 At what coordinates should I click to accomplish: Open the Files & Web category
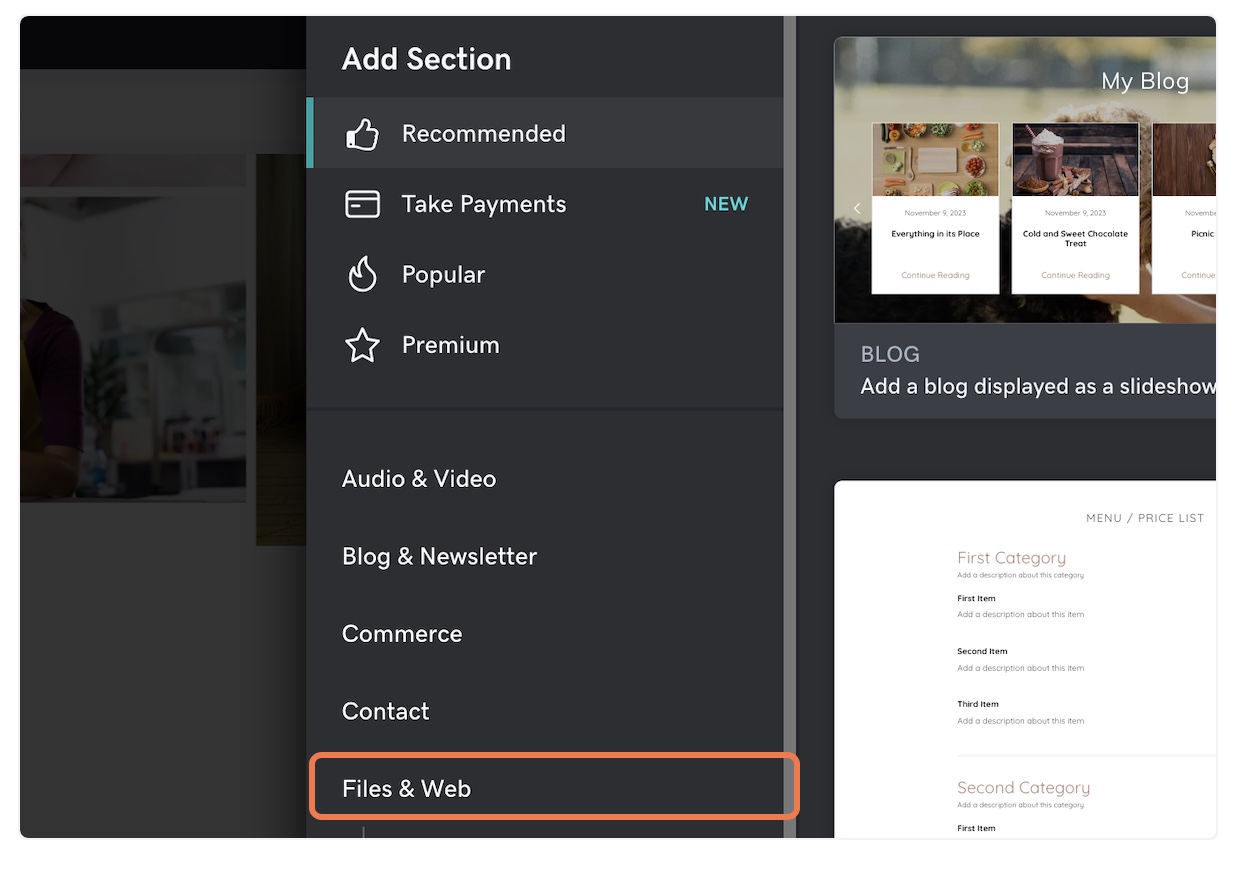point(406,789)
